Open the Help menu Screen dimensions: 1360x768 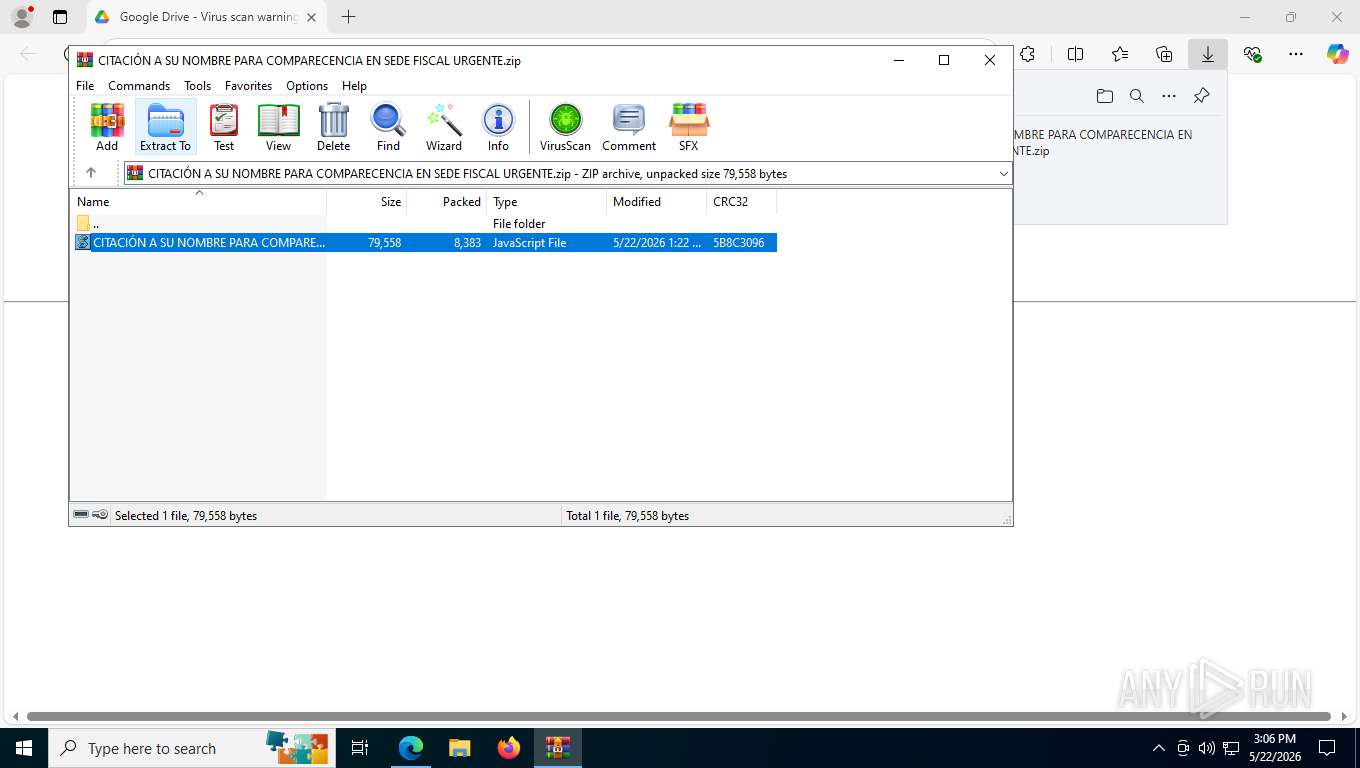point(354,86)
